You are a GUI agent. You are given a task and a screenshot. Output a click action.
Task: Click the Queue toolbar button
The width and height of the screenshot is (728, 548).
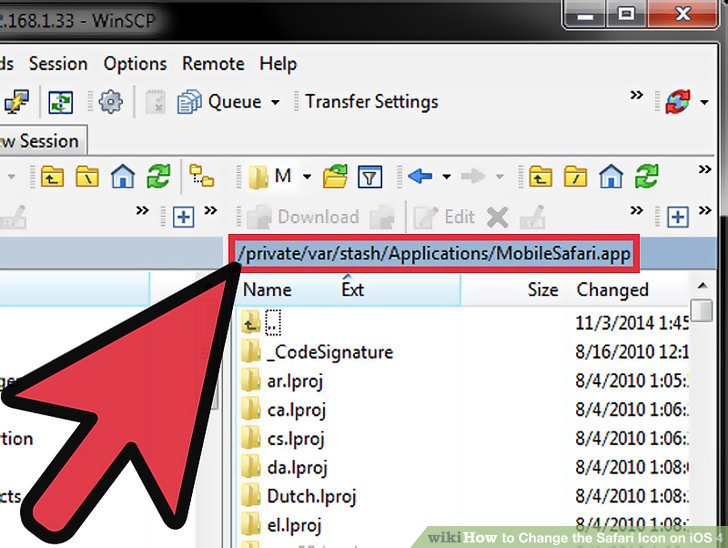coord(220,102)
